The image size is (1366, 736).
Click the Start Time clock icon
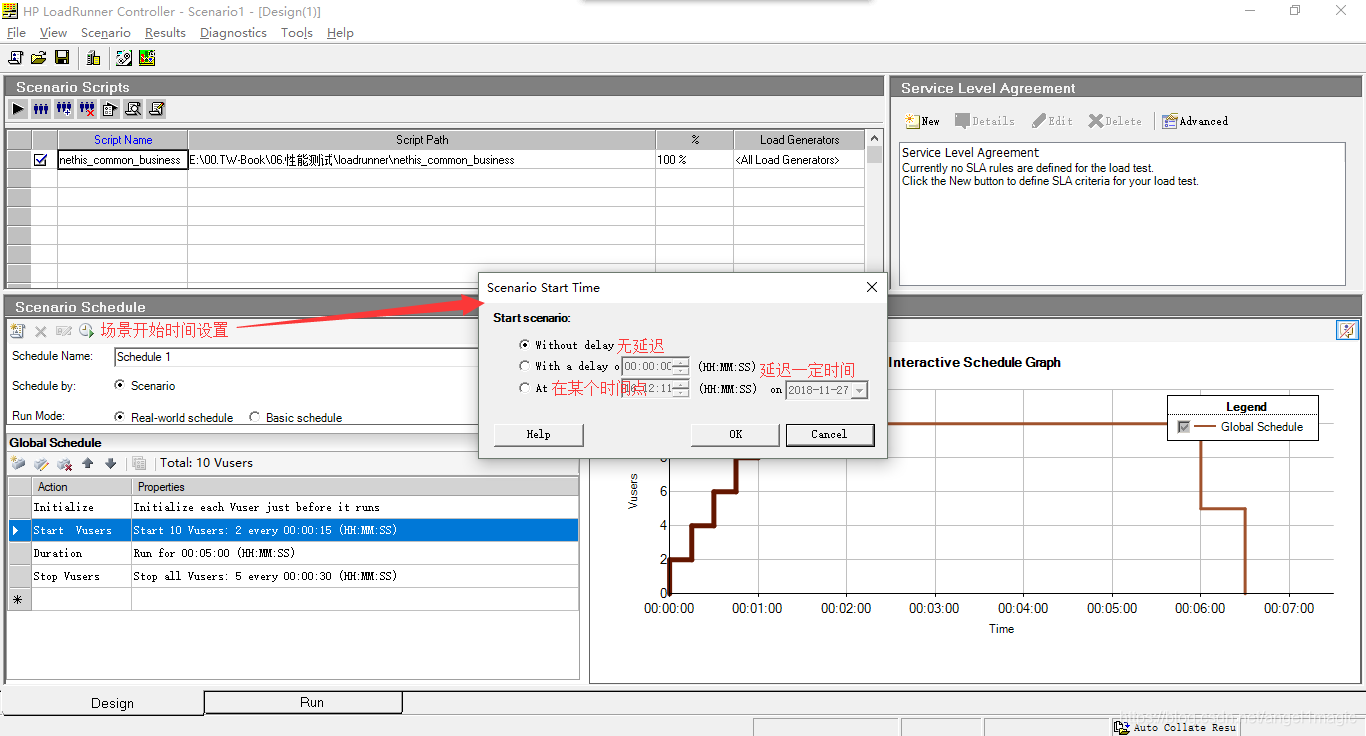(87, 330)
